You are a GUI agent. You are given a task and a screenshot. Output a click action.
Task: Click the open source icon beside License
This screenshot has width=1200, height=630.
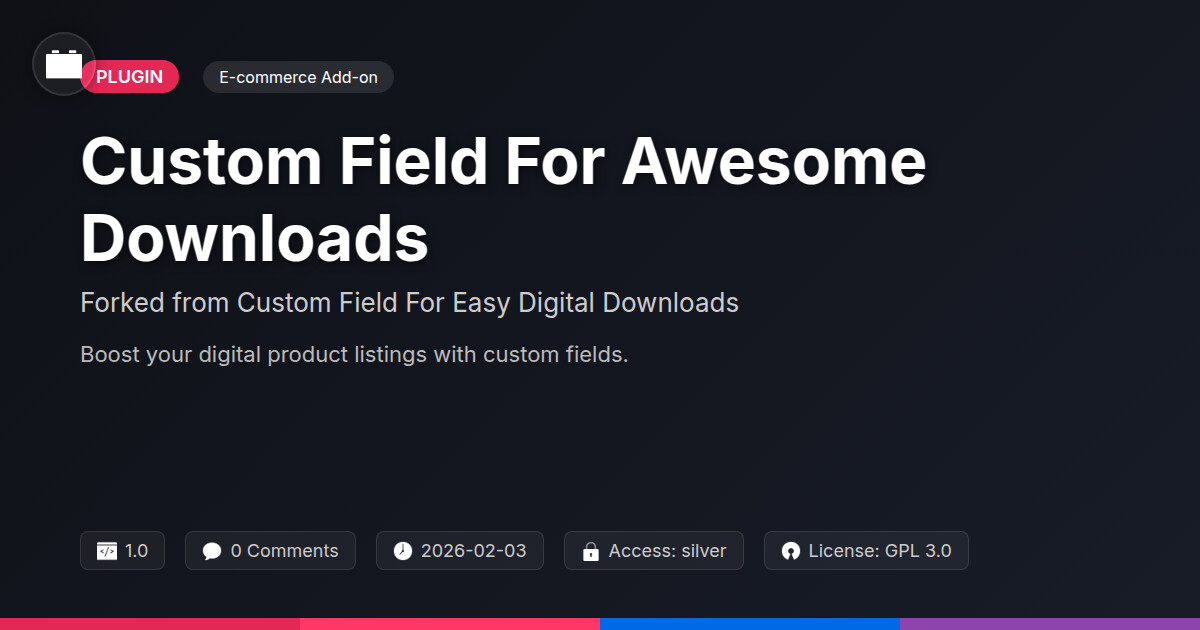click(x=791, y=551)
